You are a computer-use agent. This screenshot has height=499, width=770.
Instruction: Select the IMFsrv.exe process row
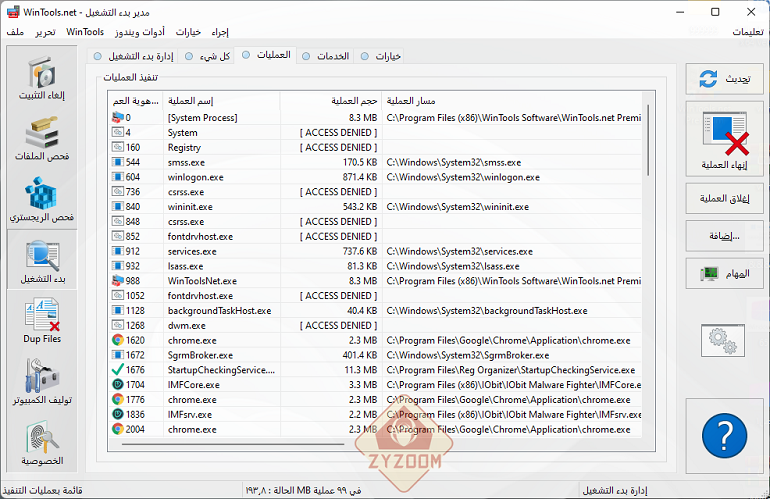pos(376,415)
